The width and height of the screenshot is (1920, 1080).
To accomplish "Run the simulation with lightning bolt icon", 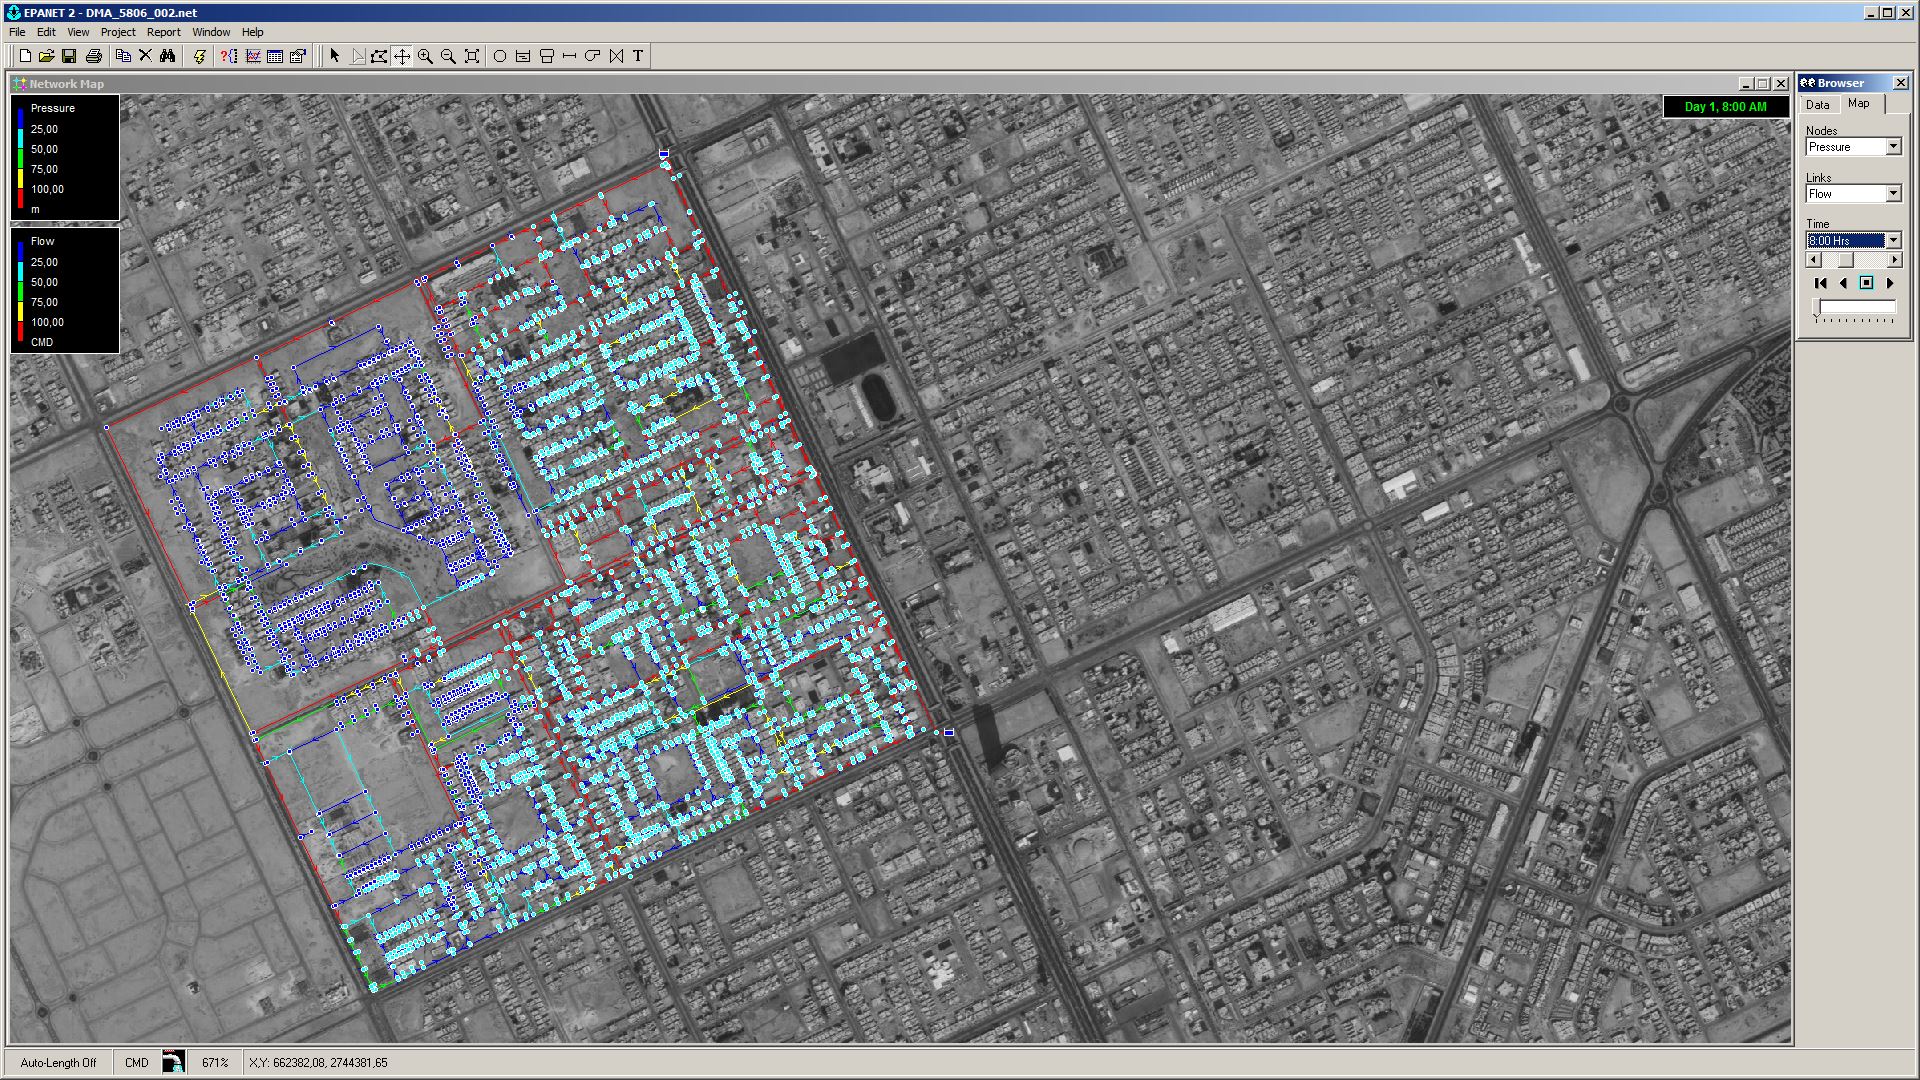I will pyautogui.click(x=199, y=56).
